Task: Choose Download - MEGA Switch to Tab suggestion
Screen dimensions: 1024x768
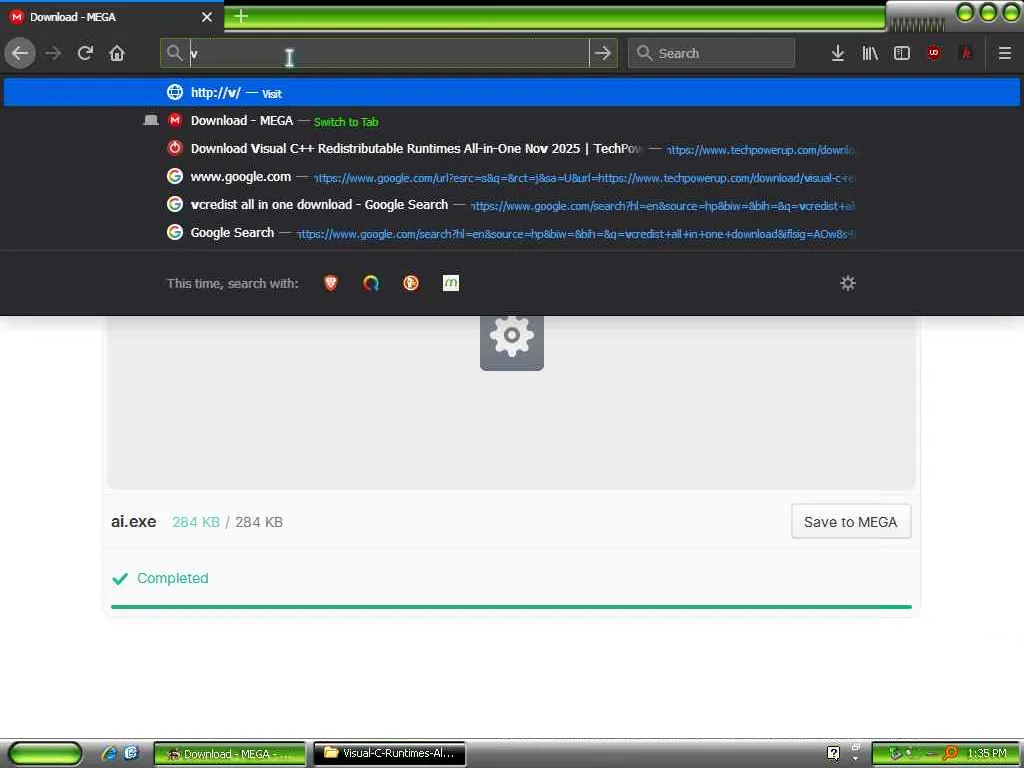Action: coord(511,121)
